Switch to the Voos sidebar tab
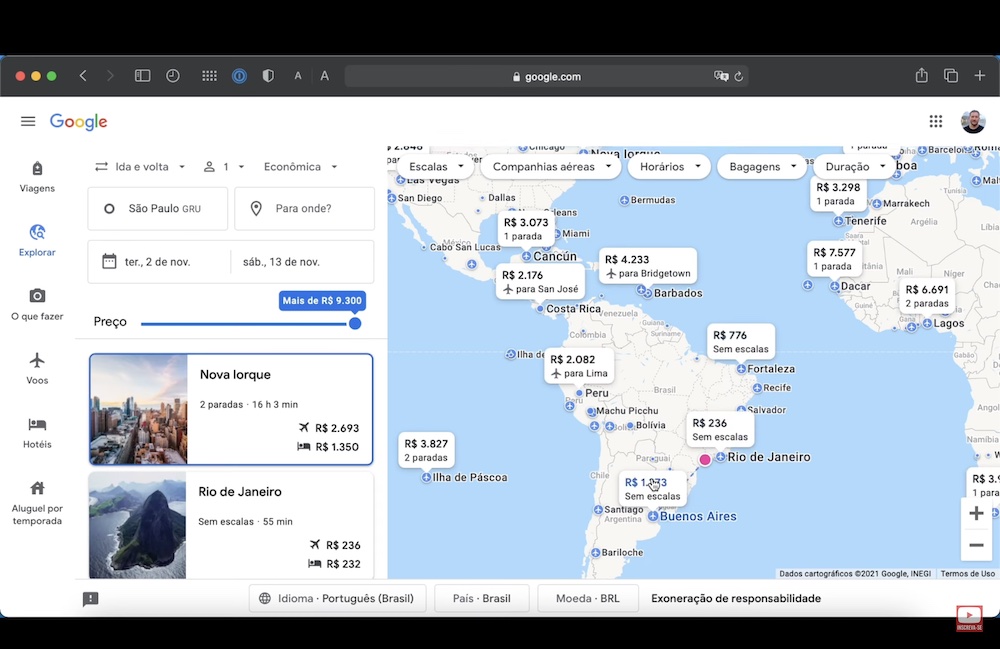Viewport: 1000px width, 649px height. pyautogui.click(x=37, y=368)
